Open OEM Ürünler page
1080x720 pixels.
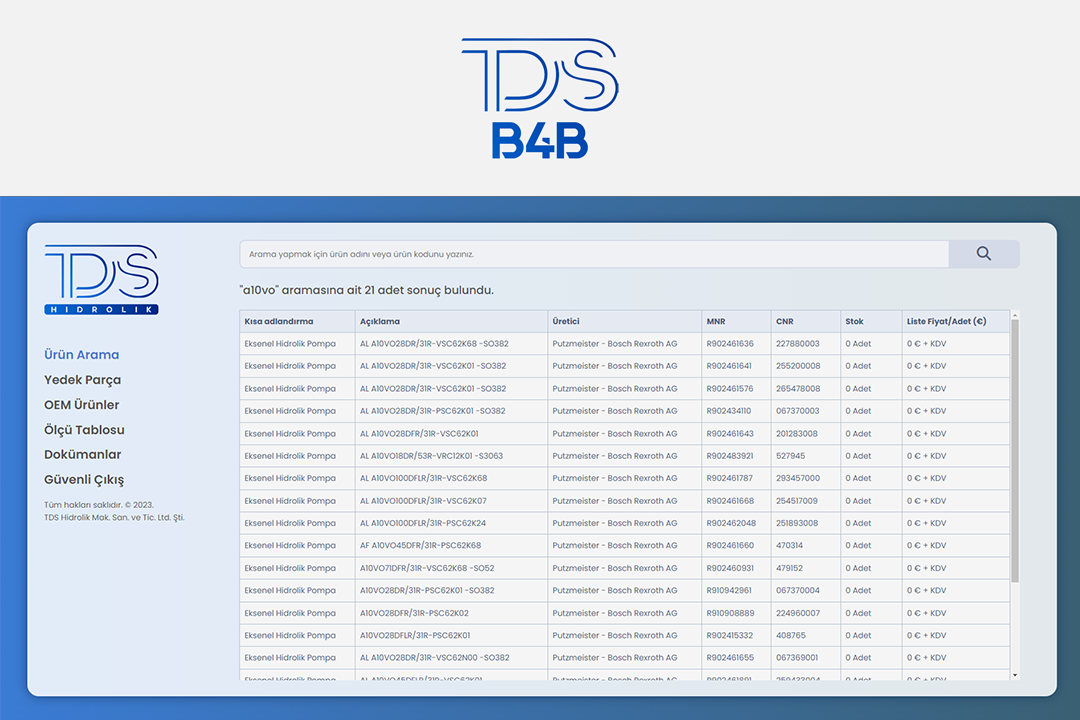(x=81, y=405)
